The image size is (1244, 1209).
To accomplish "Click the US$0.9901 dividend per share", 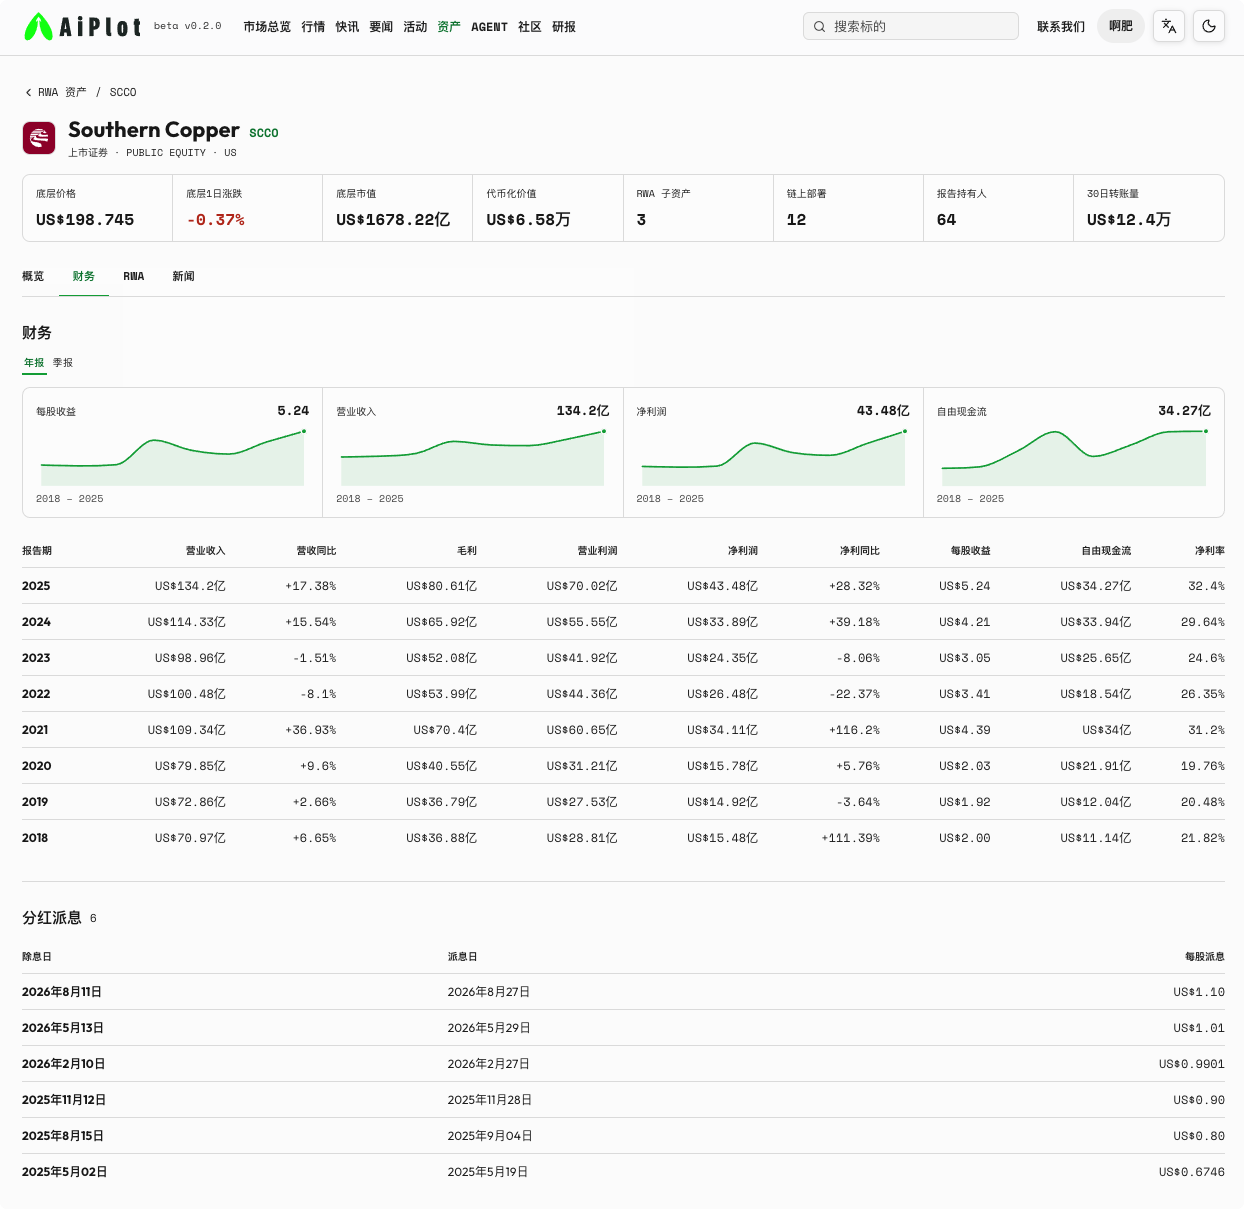I will point(1192,1064).
